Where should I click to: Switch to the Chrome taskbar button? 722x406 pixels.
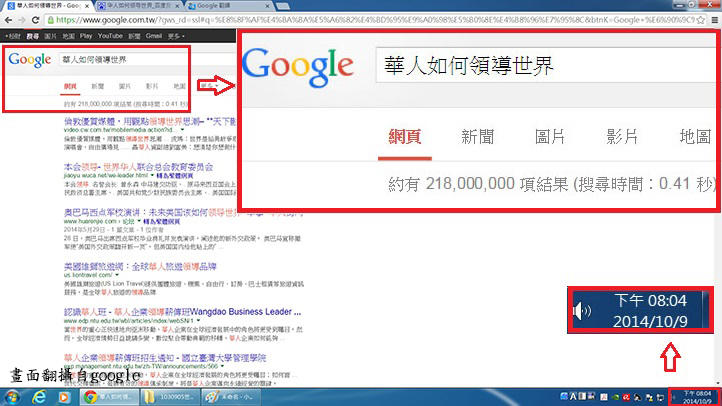pos(109,397)
